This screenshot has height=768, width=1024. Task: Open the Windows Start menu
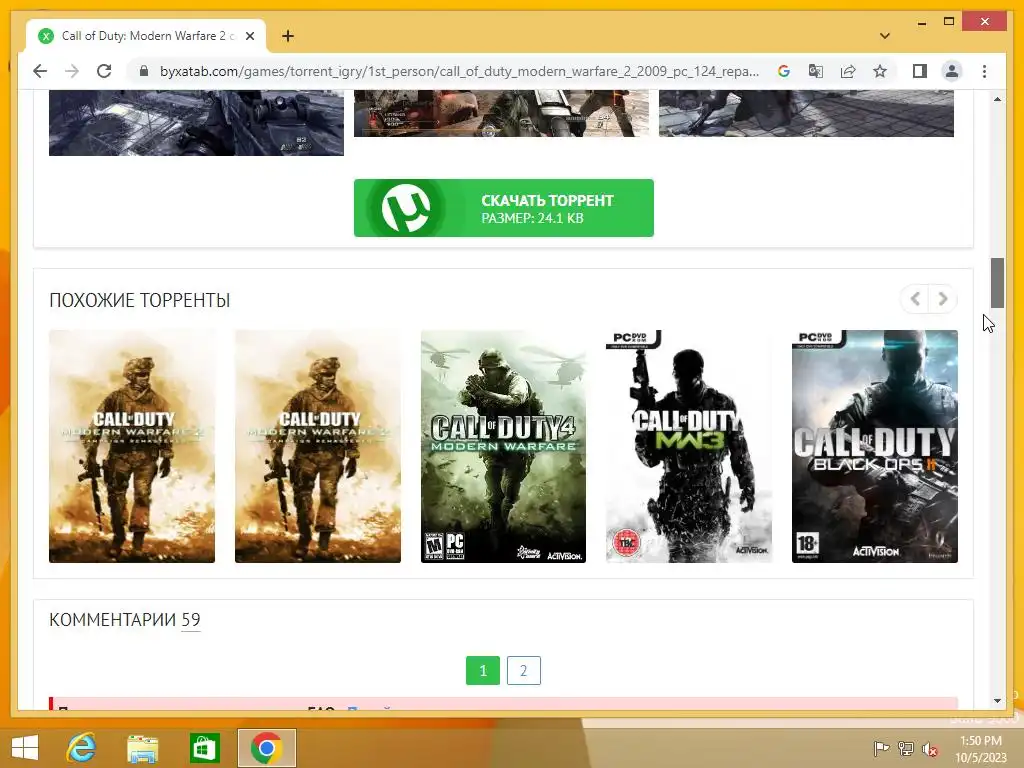tap(25, 748)
